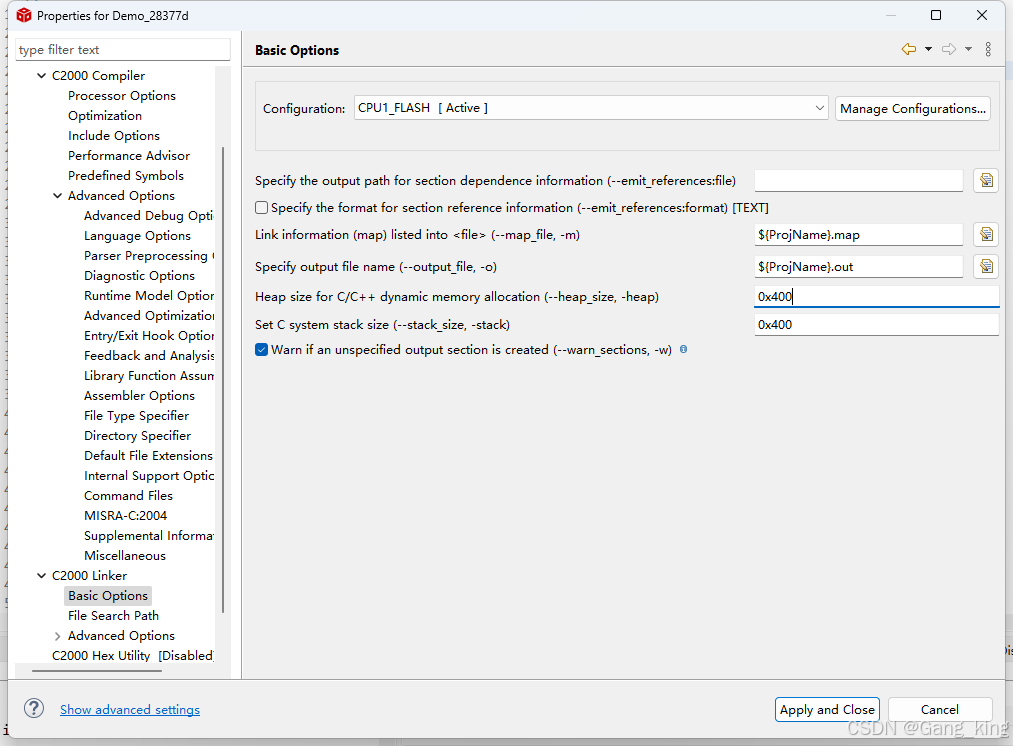
Task: Select Feedback and Analysis item
Action: pos(149,356)
